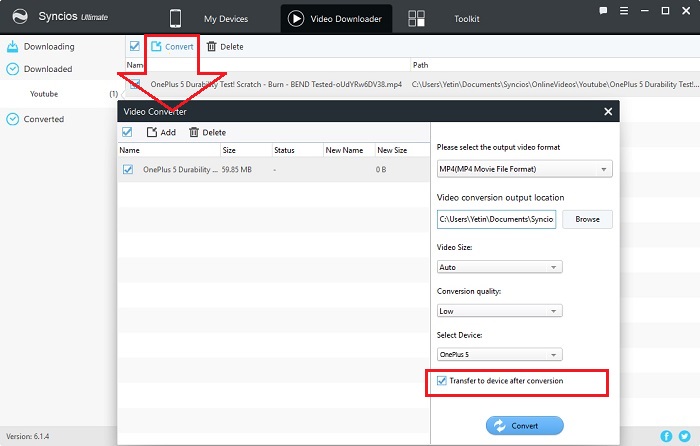Switch to the My Devices tab

pyautogui.click(x=226, y=19)
